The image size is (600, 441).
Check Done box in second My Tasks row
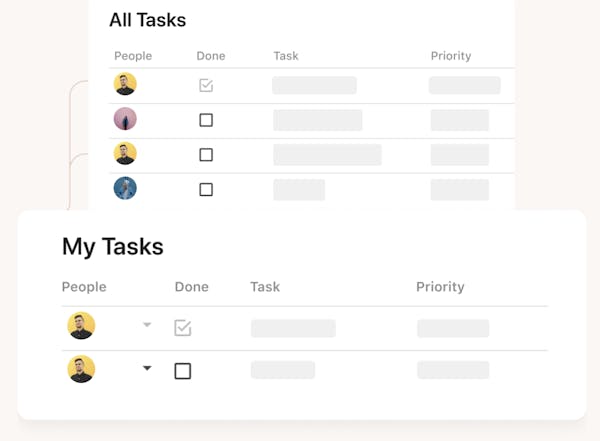click(183, 371)
